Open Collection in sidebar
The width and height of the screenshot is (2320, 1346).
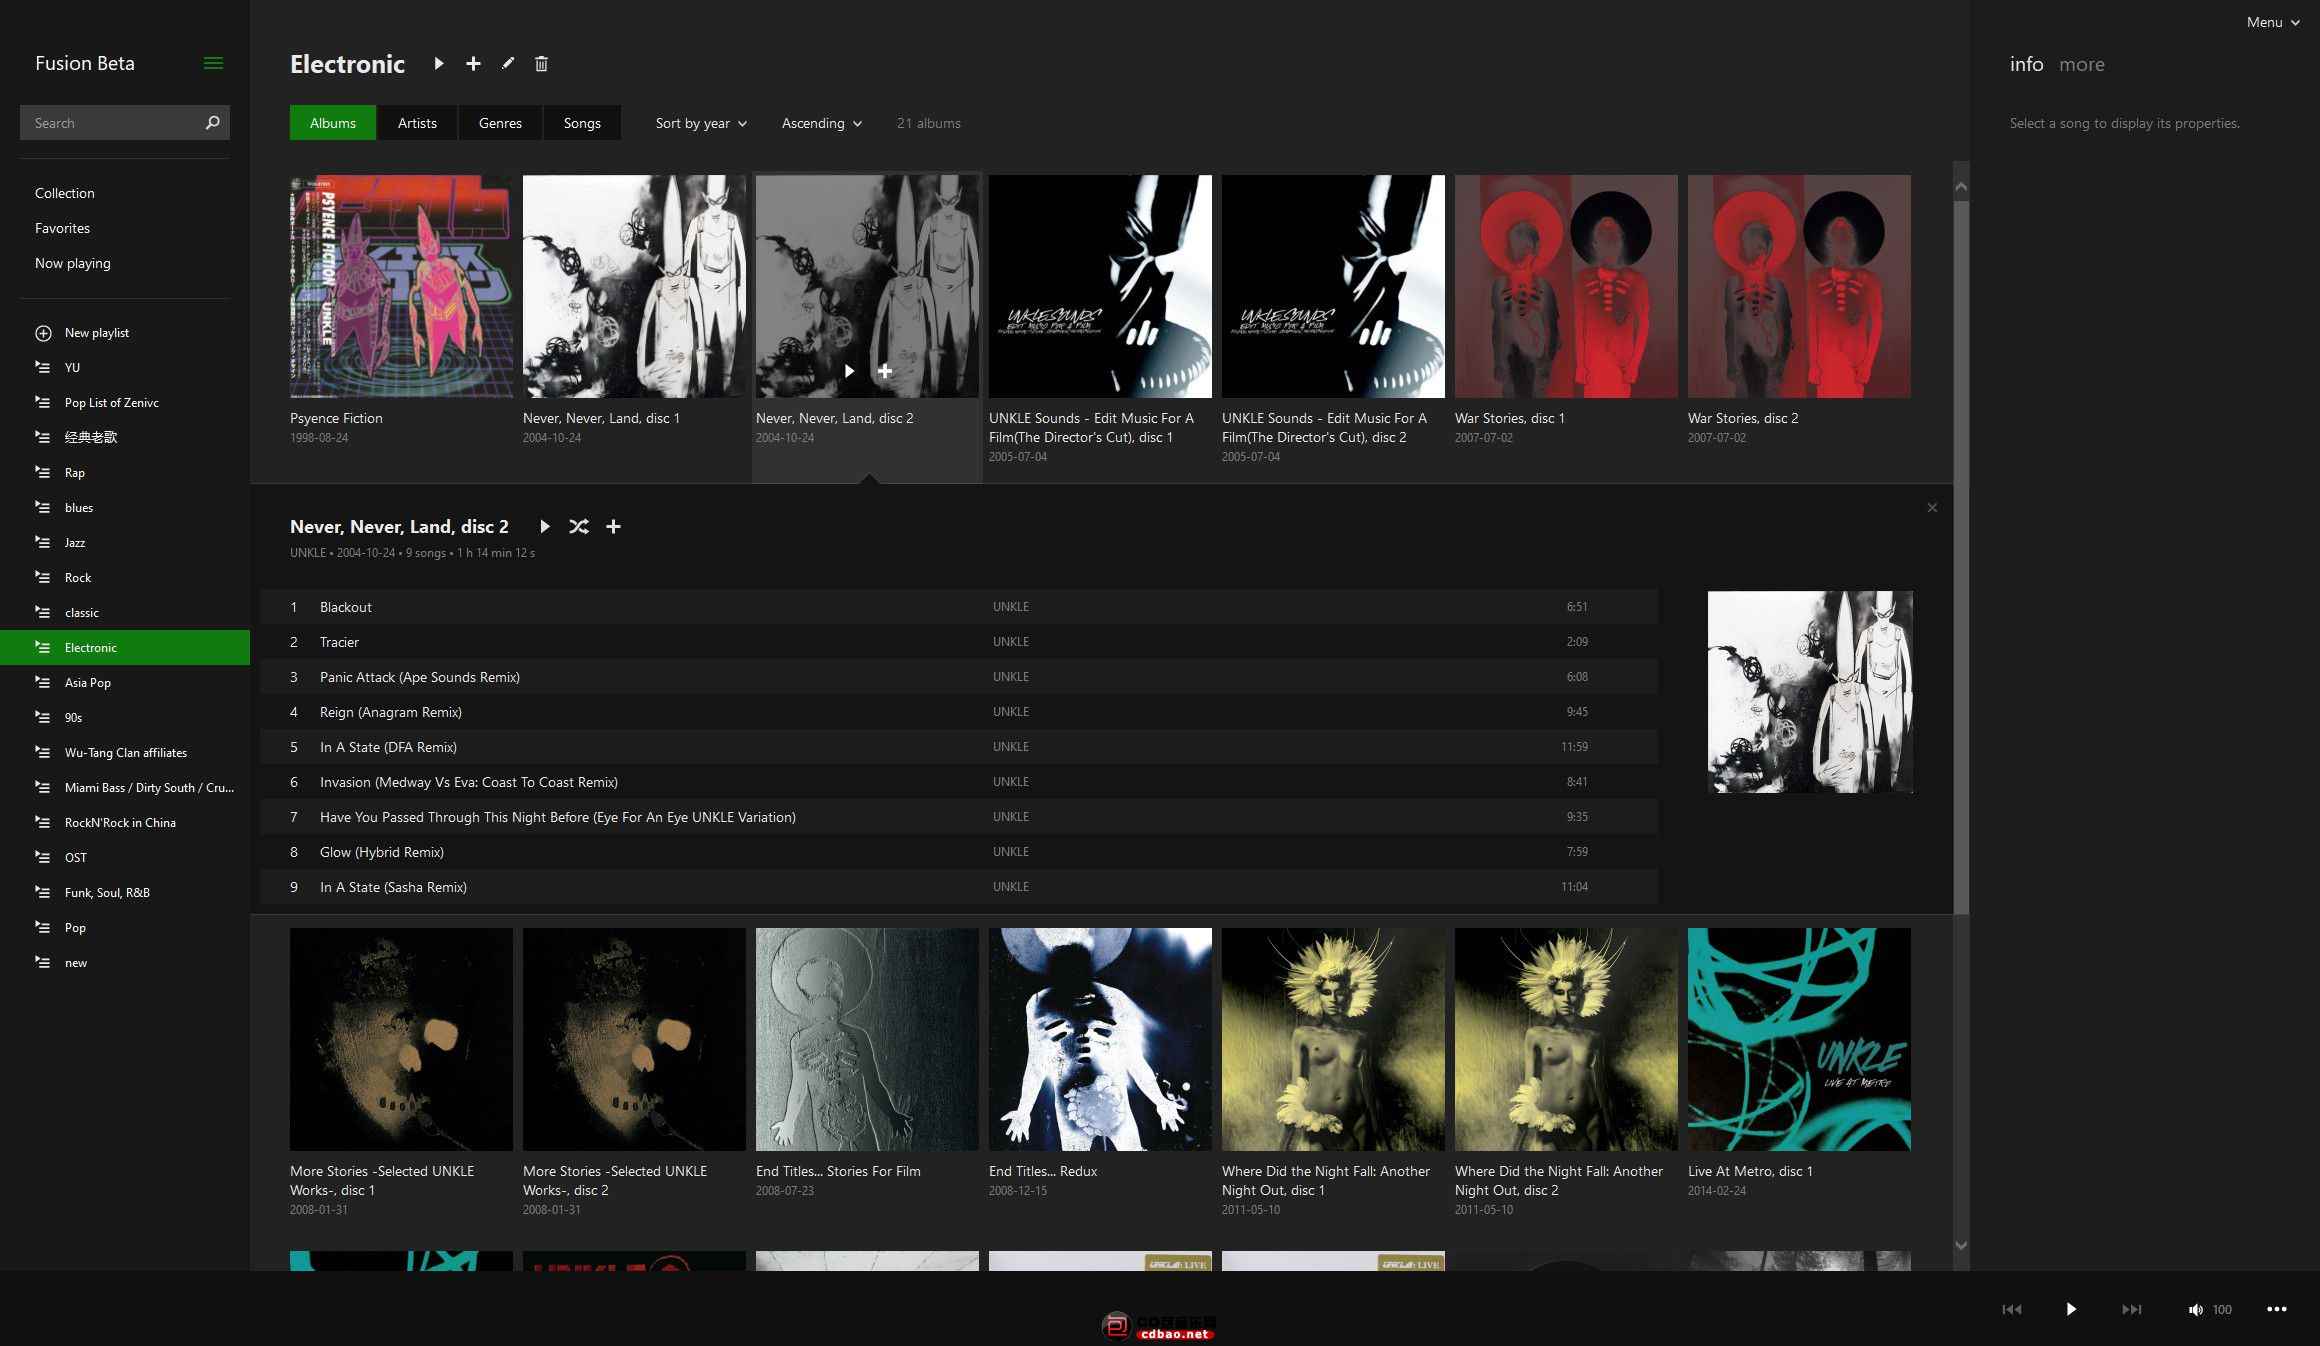pyautogui.click(x=65, y=193)
